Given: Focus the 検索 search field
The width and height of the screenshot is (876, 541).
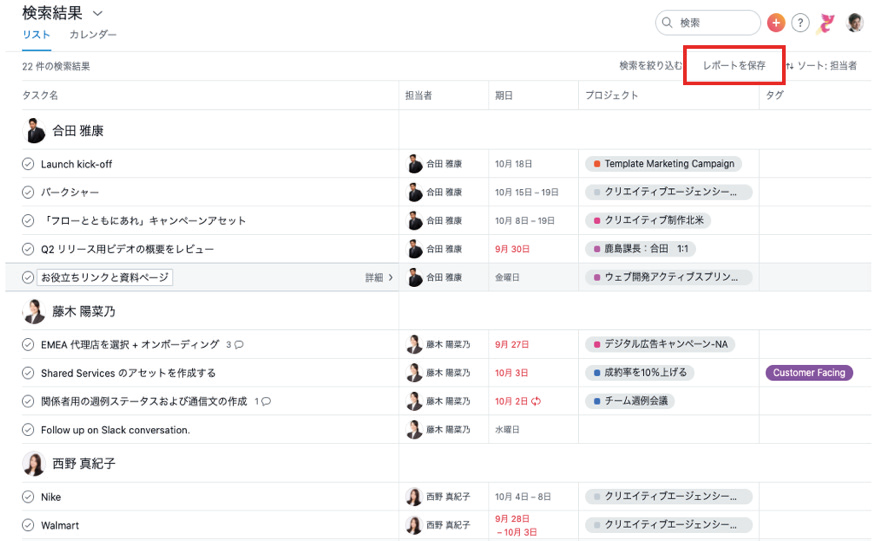Looking at the screenshot, I should 708,23.
